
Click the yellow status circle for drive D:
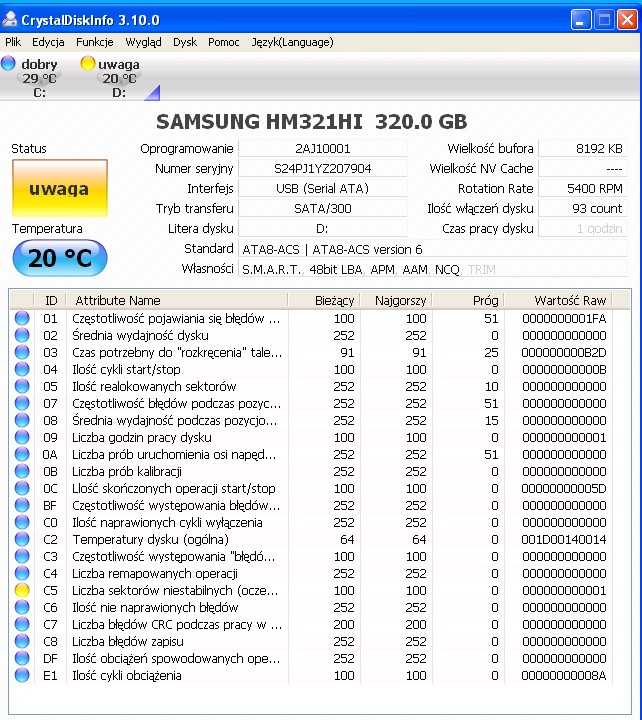[87, 63]
